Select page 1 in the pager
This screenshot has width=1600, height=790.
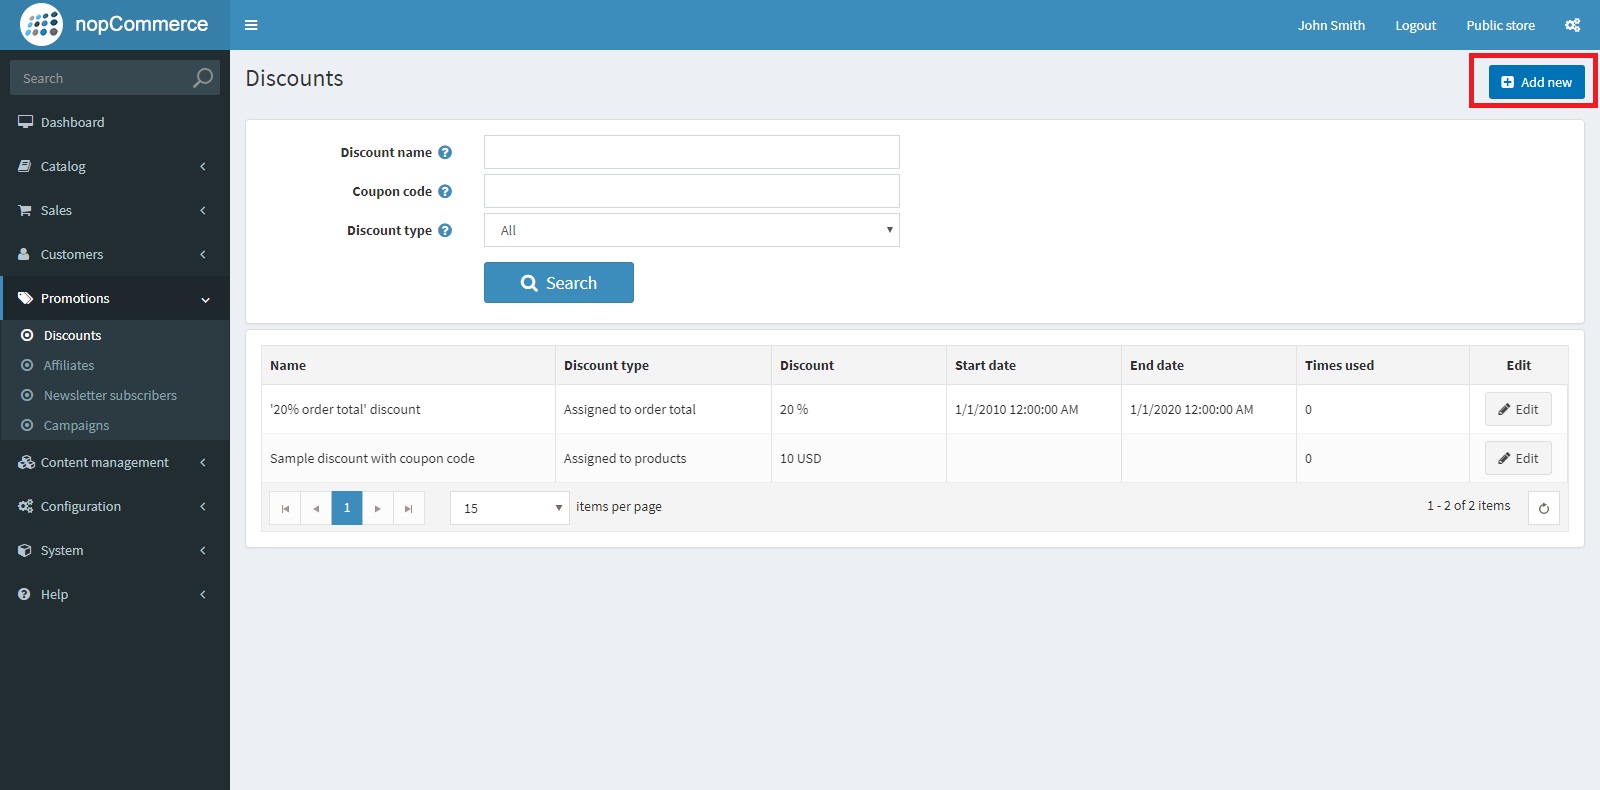pyautogui.click(x=347, y=508)
